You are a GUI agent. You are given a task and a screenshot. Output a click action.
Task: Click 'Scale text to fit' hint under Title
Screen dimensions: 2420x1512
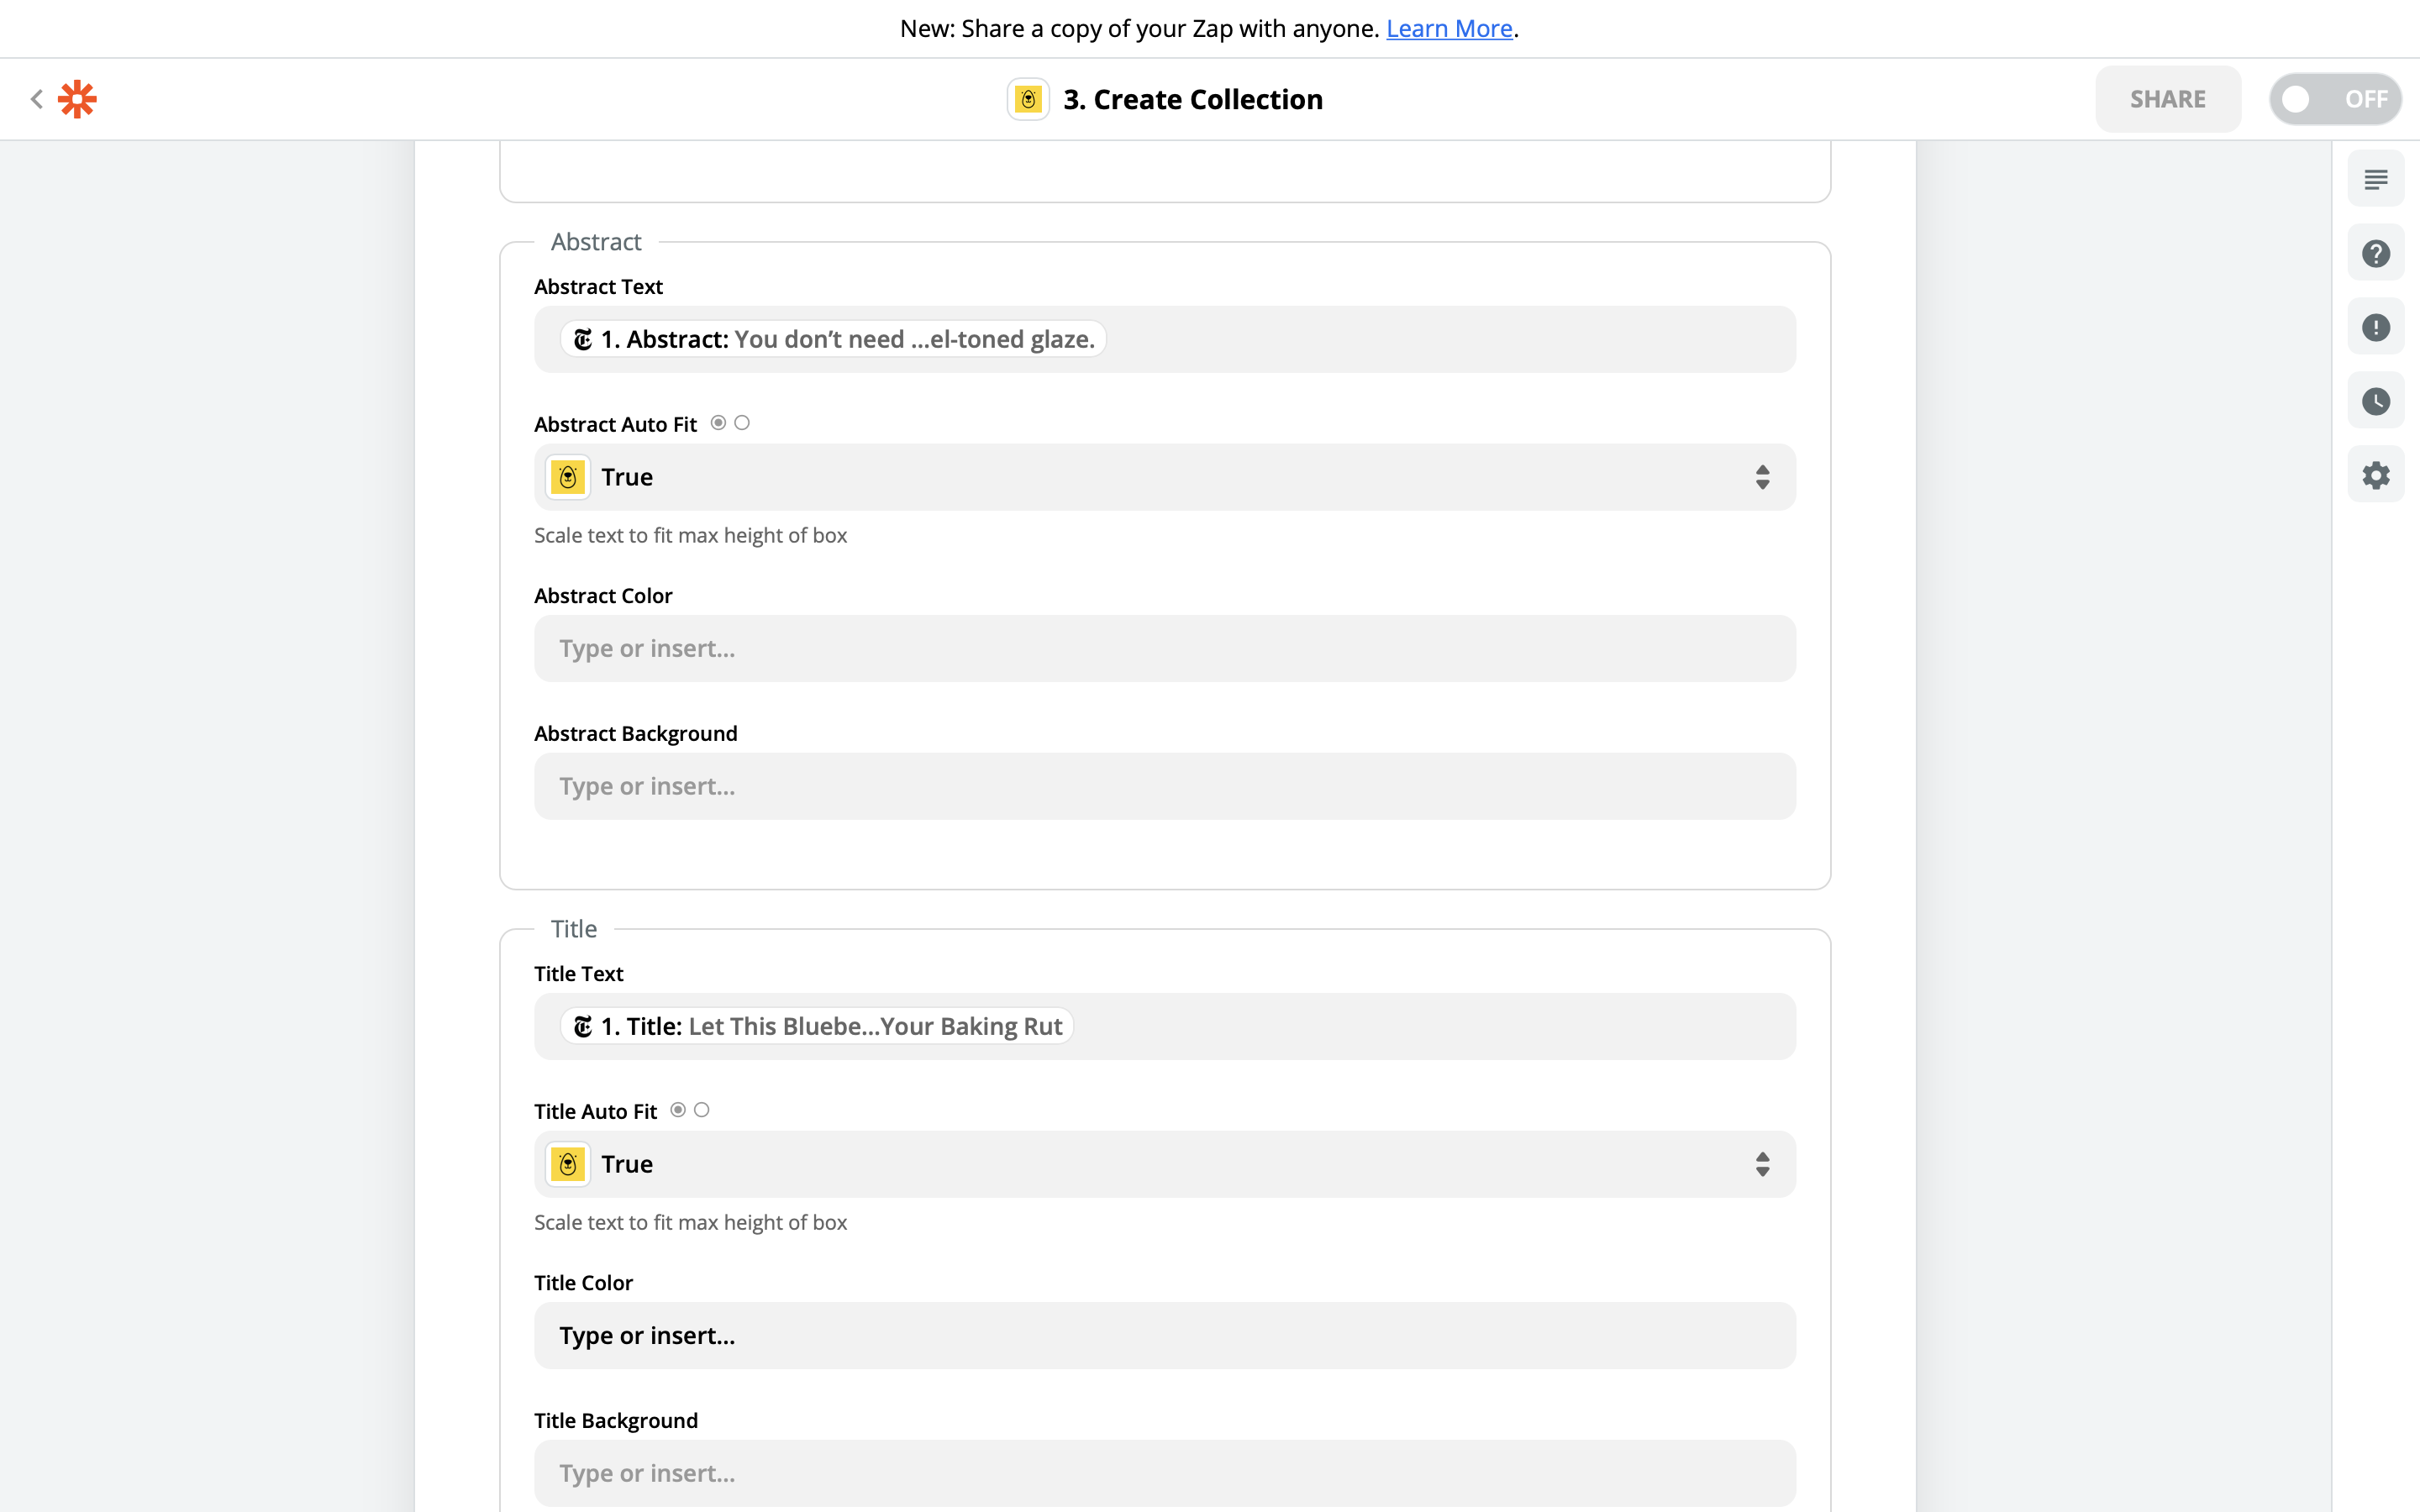click(690, 1222)
